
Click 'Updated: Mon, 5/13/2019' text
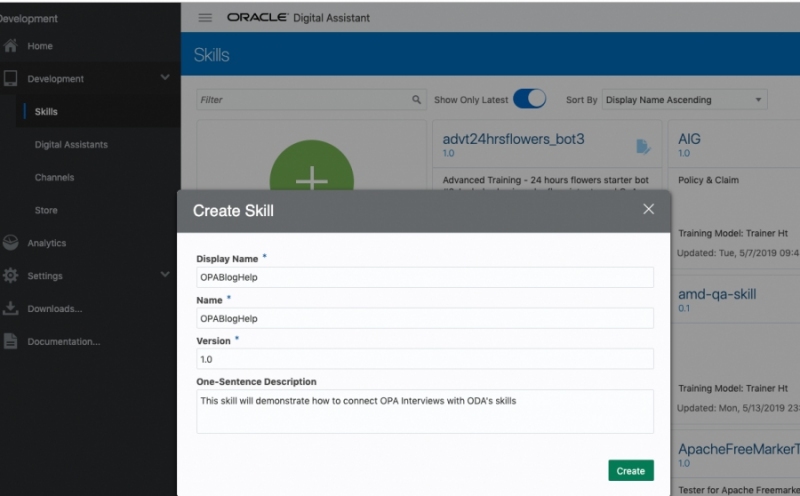tap(738, 408)
